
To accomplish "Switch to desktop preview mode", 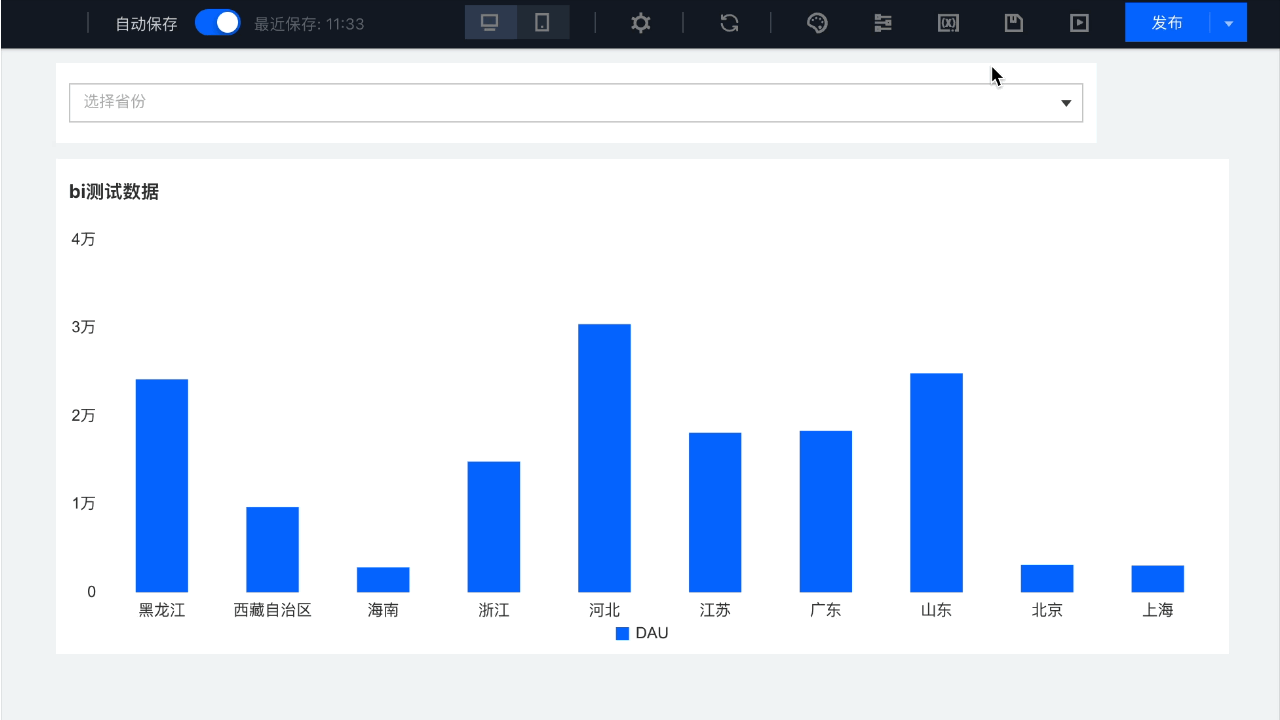I will [490, 22].
